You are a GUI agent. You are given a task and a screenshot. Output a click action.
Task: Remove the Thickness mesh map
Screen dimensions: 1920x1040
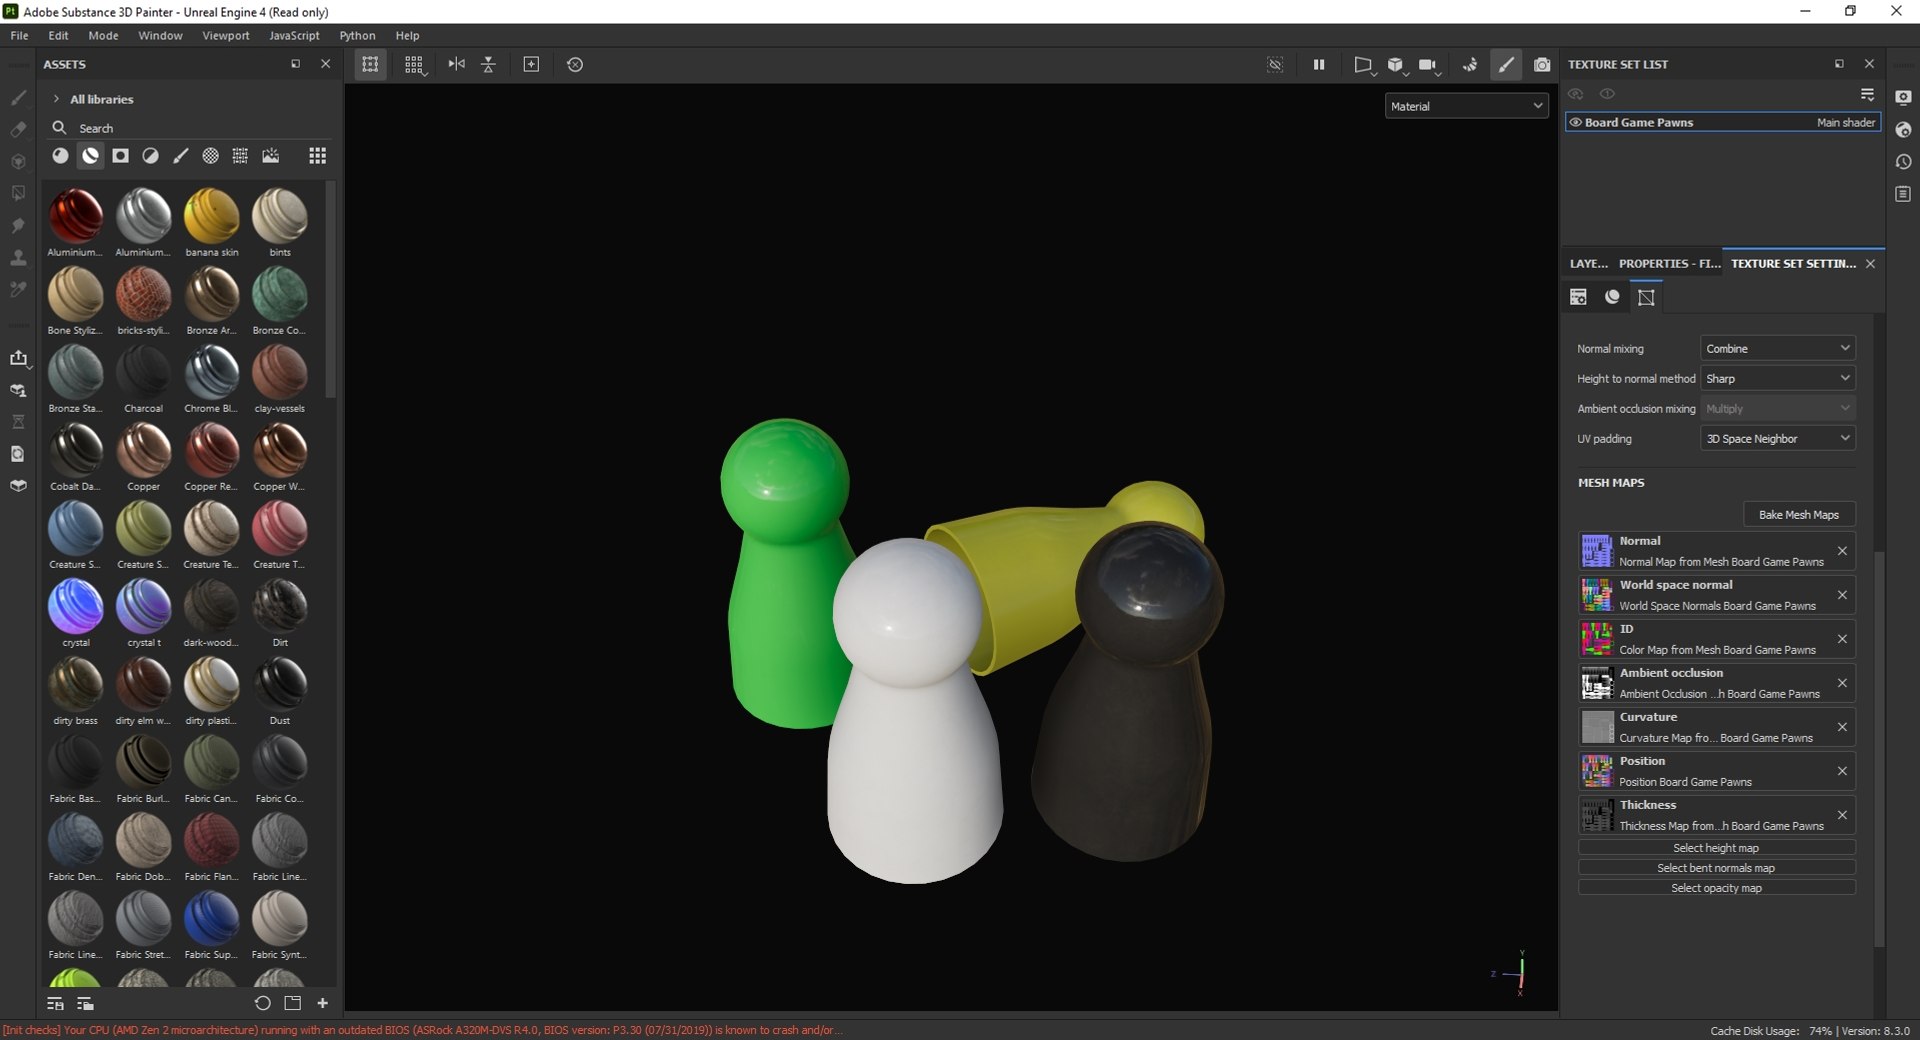pyautogui.click(x=1842, y=815)
